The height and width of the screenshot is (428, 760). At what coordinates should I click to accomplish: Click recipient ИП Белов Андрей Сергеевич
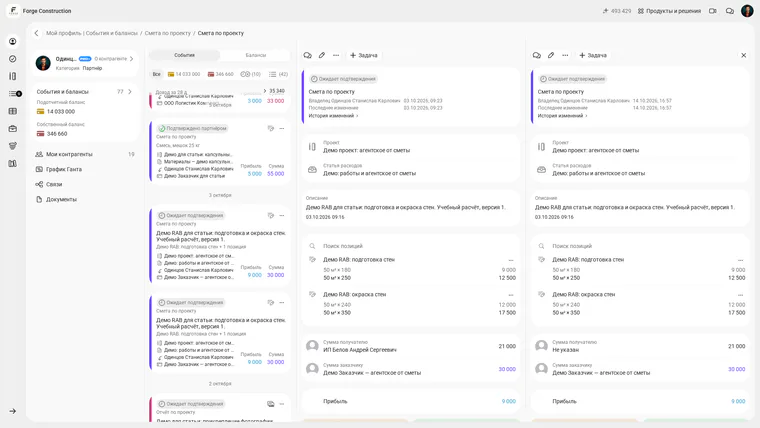pyautogui.click(x=360, y=350)
